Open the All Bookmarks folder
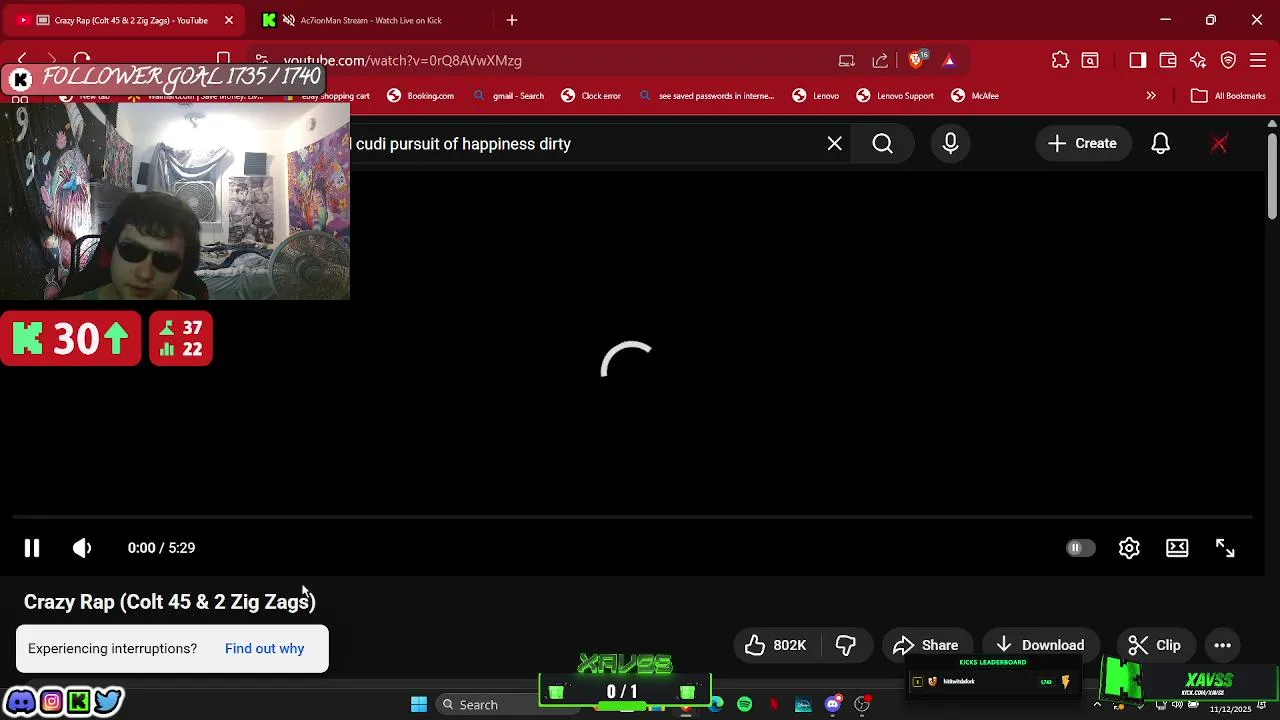The image size is (1280, 720). pyautogui.click(x=1228, y=96)
